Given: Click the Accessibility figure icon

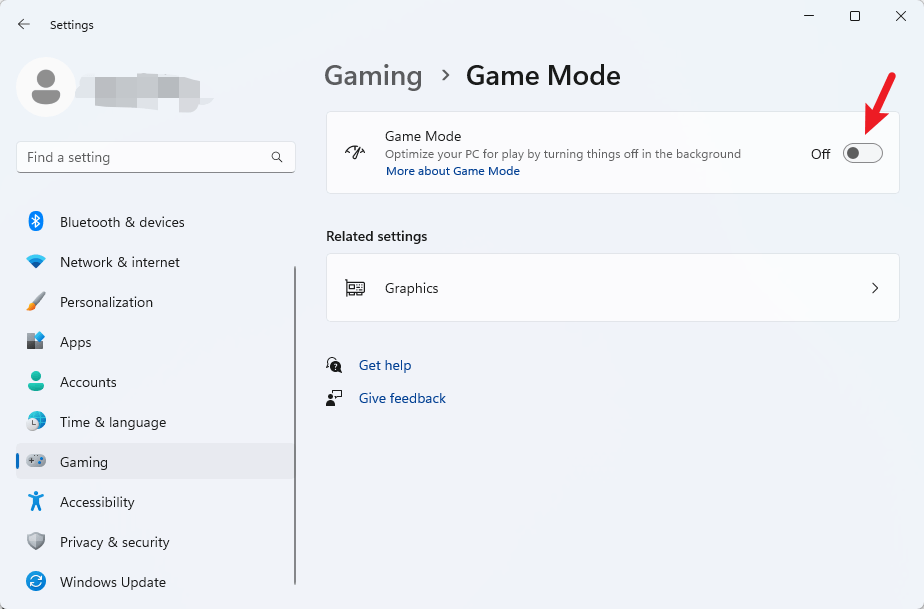Looking at the screenshot, I should [36, 502].
